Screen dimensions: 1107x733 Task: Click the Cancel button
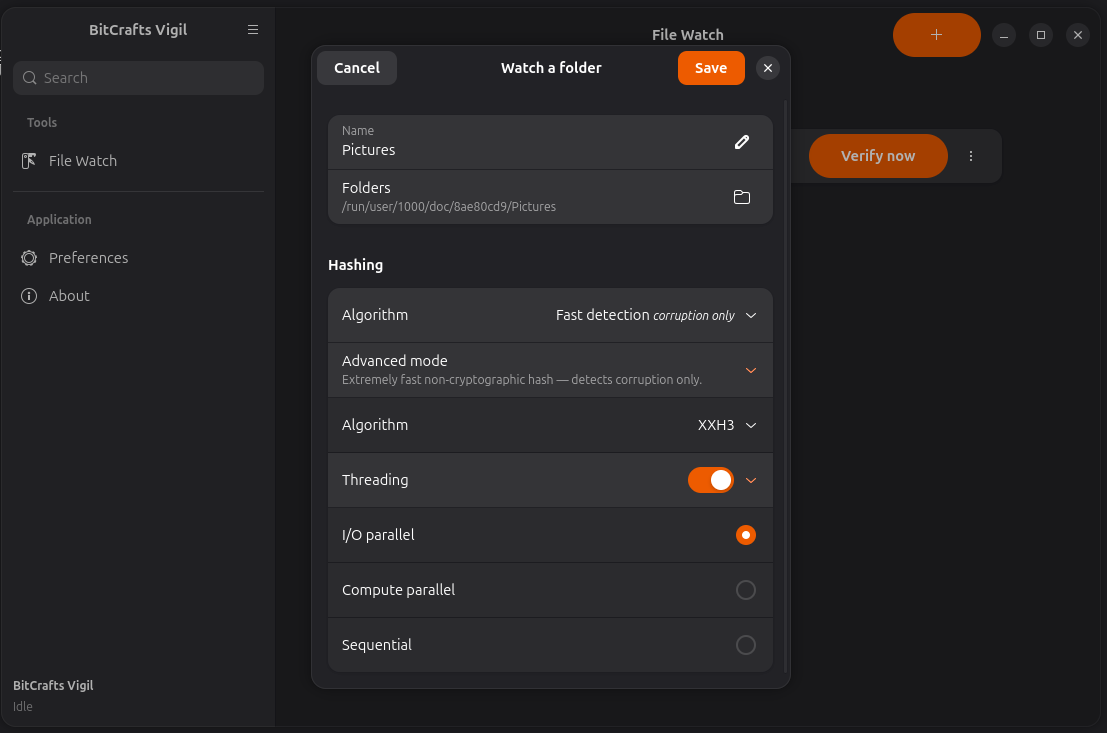point(357,68)
